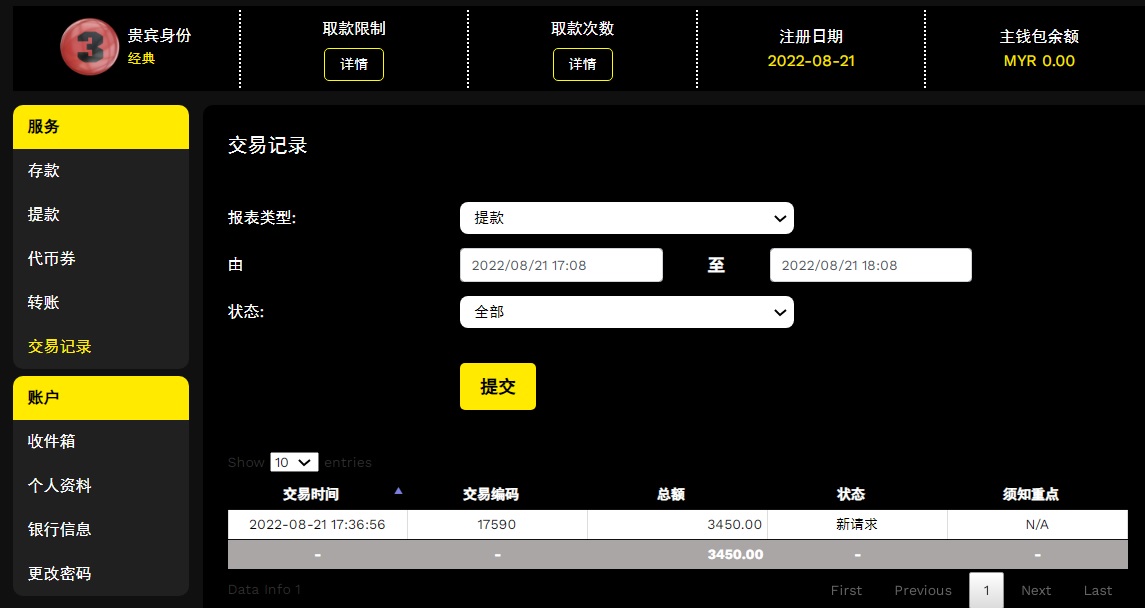
Task: Open the Show entries count dropdown
Action: (x=294, y=462)
